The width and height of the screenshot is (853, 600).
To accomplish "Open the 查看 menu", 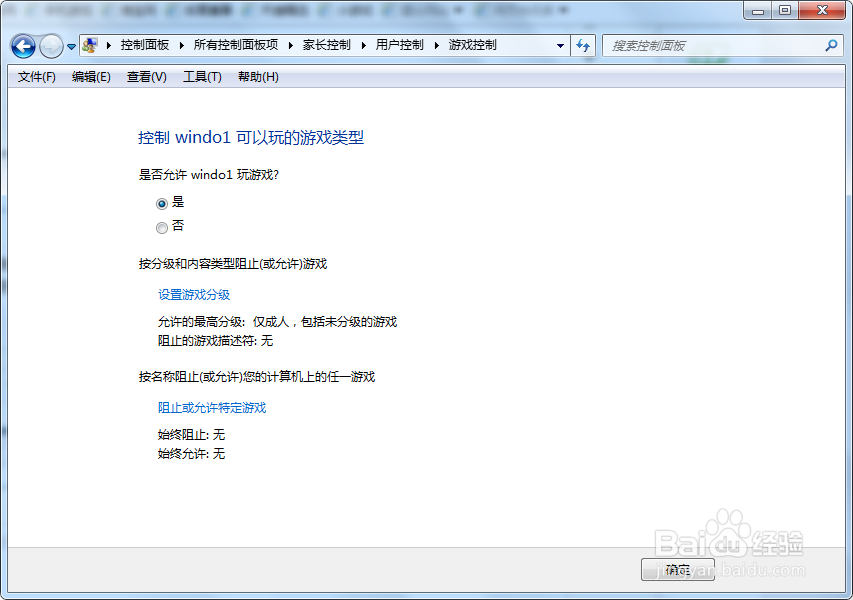I will coord(145,77).
